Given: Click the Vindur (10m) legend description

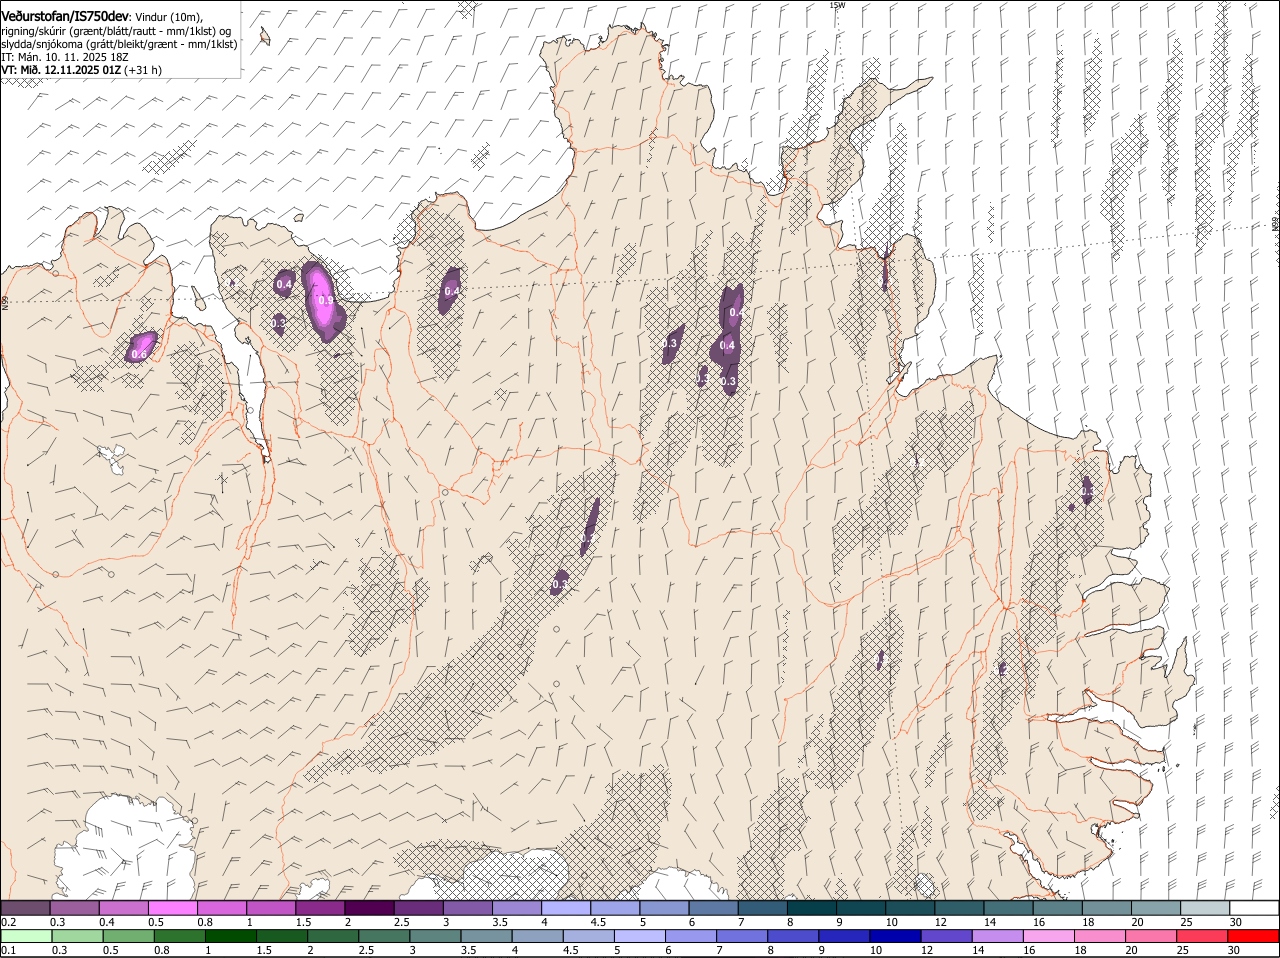Looking at the screenshot, I should coord(168,18).
